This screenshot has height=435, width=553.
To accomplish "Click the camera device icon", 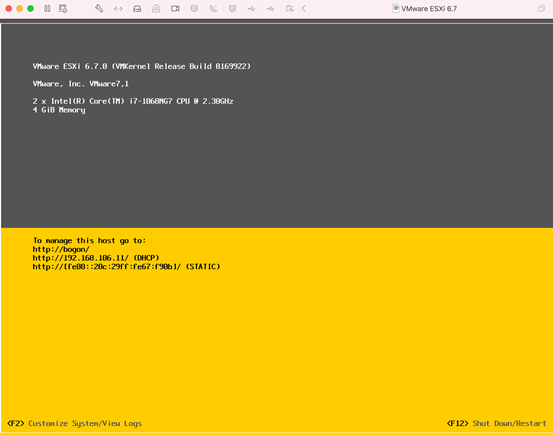I will click(x=175, y=8).
